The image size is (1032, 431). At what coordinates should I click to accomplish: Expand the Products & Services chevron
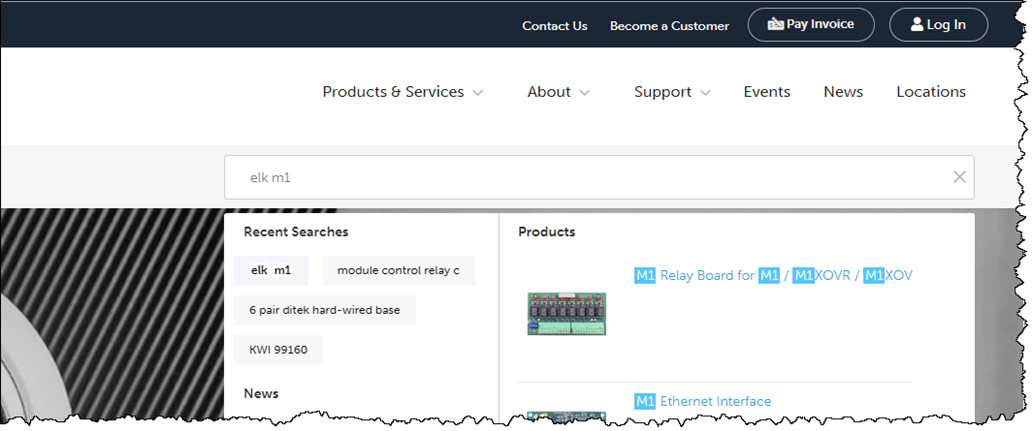pyautogui.click(x=478, y=93)
